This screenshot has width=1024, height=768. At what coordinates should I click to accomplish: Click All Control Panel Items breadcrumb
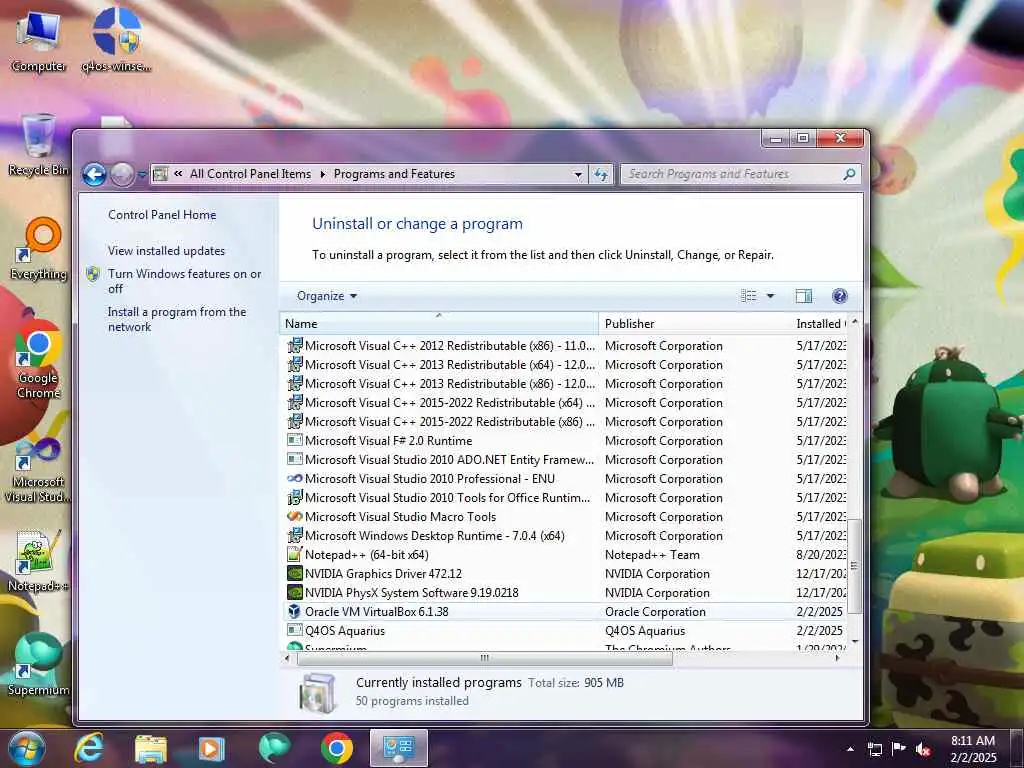coord(250,174)
